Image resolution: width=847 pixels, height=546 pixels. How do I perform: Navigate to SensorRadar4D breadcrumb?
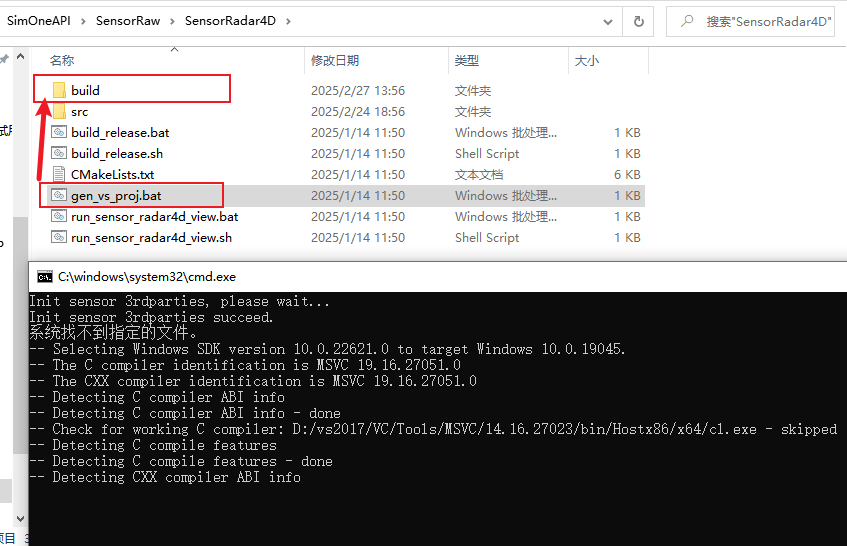pyautogui.click(x=230, y=21)
